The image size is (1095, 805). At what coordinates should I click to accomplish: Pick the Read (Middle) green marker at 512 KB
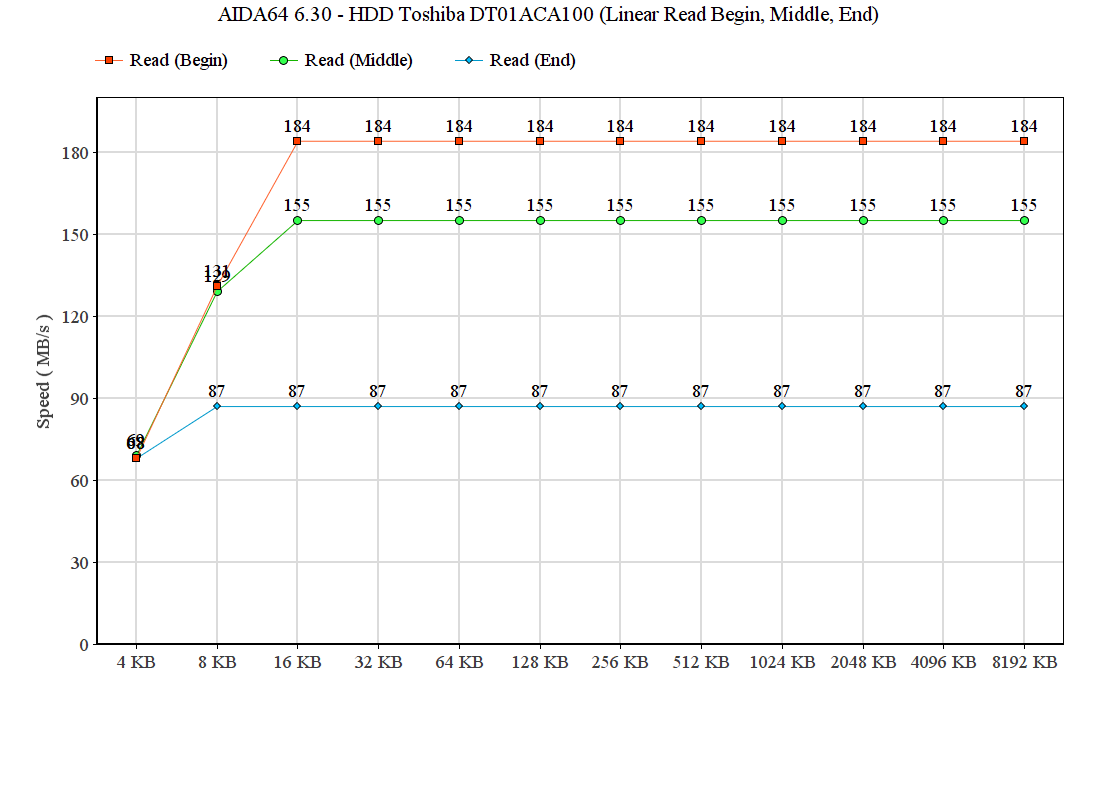701,221
